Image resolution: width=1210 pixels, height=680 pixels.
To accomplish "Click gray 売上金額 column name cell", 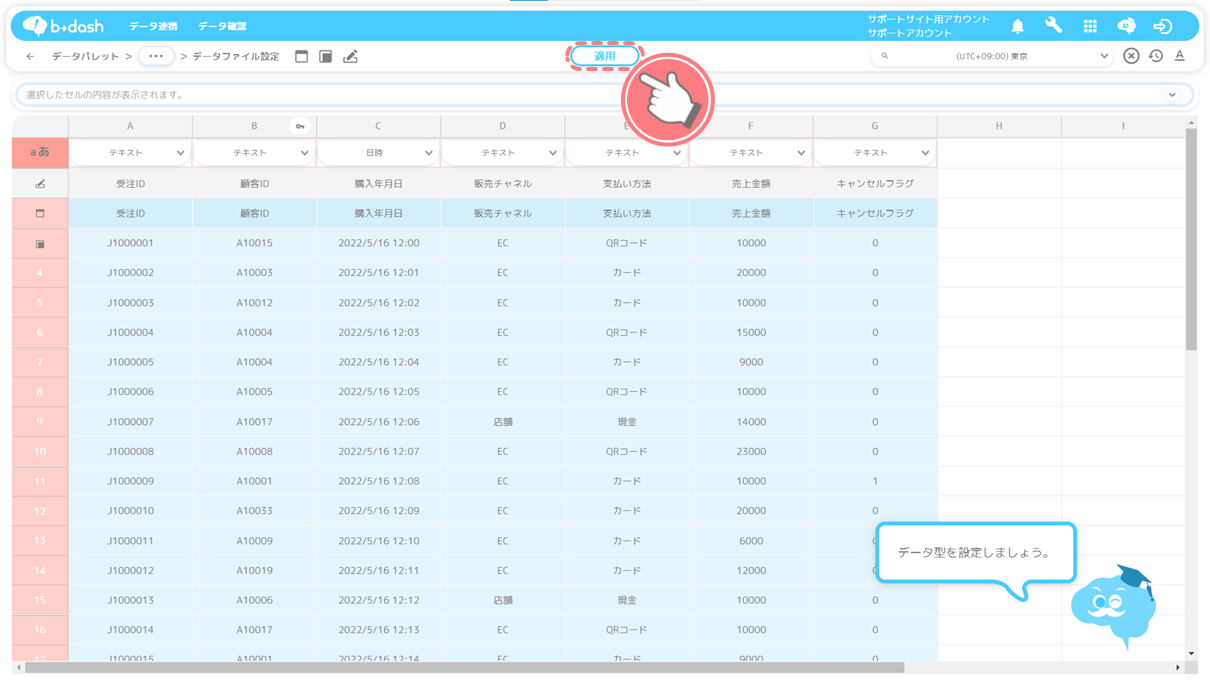I will click(x=750, y=184).
